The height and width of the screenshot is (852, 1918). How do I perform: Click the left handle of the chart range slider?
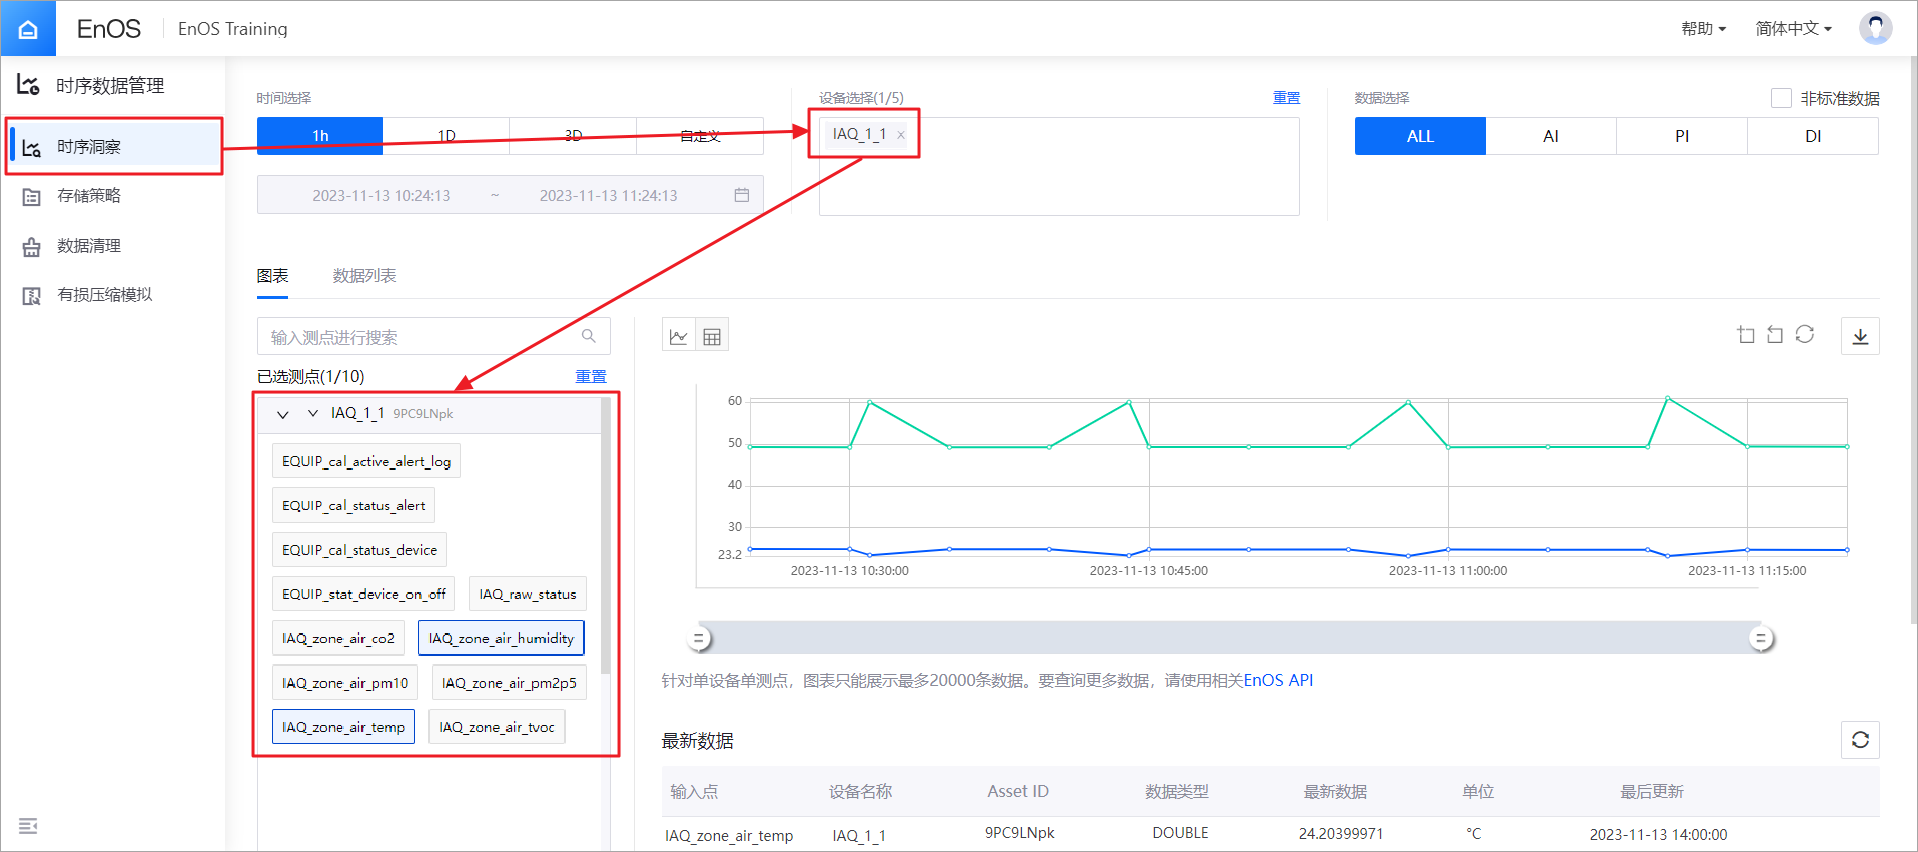pyautogui.click(x=700, y=638)
